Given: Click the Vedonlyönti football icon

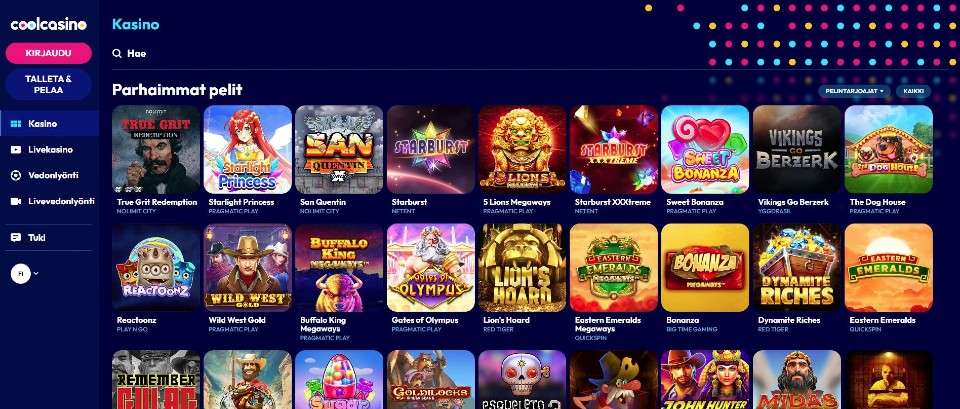Looking at the screenshot, I should click(x=16, y=175).
